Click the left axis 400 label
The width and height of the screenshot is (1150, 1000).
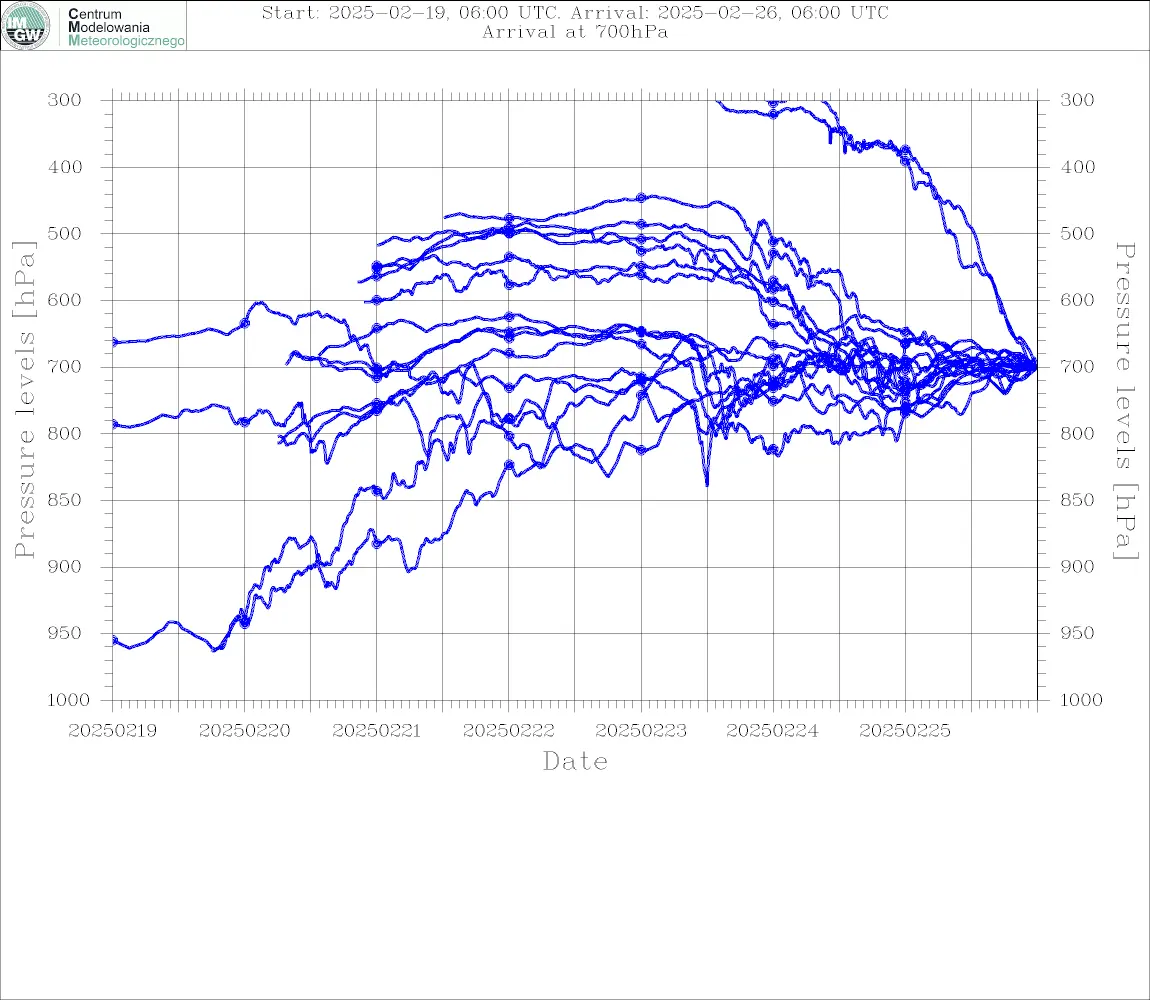point(65,167)
